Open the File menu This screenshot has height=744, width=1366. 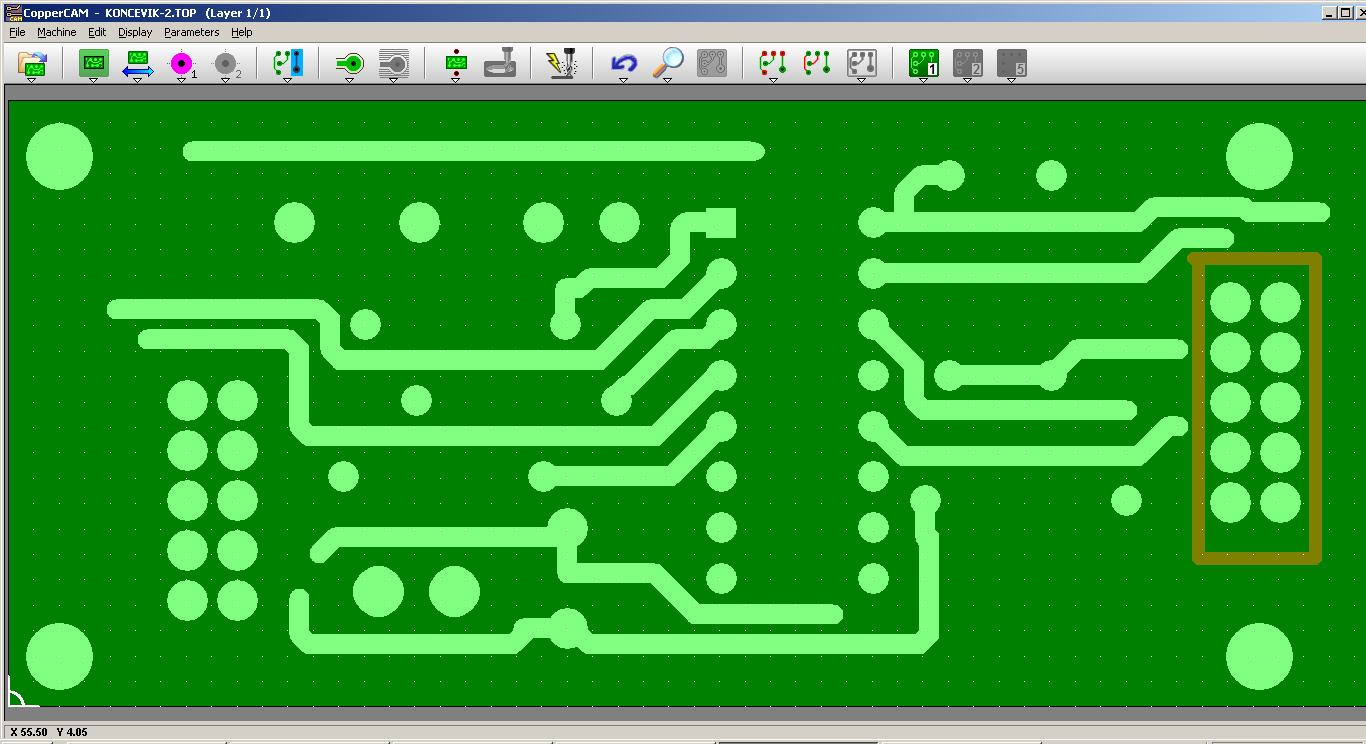(x=17, y=32)
